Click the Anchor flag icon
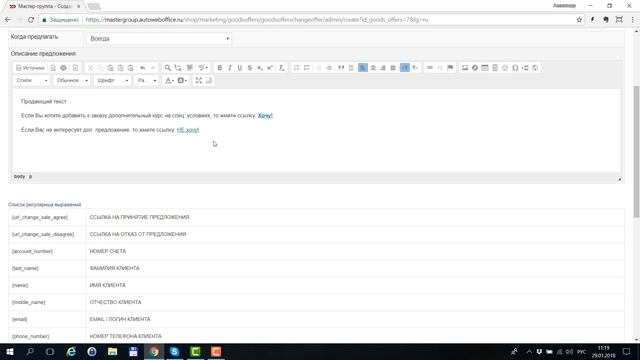This screenshot has width=640, height=360. pyautogui.click(x=450, y=68)
